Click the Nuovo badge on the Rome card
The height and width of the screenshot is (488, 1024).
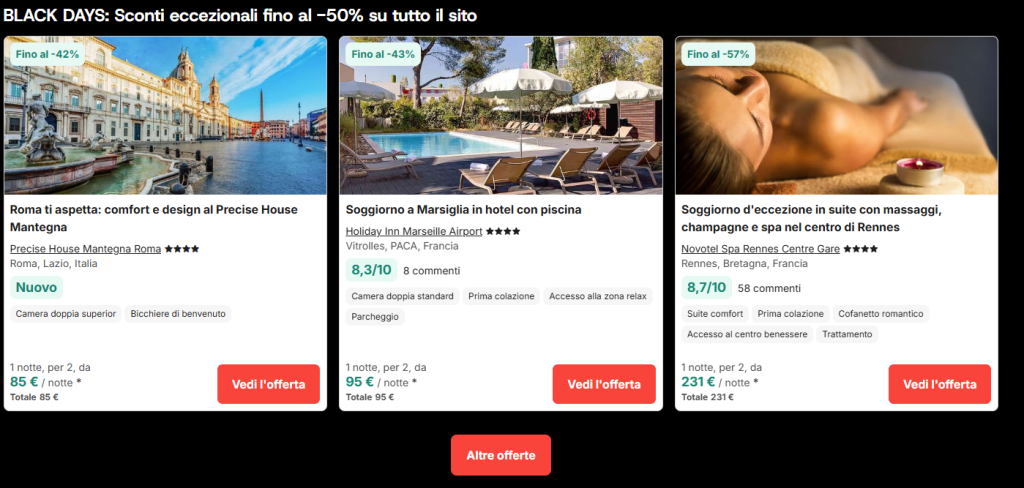click(x=36, y=288)
